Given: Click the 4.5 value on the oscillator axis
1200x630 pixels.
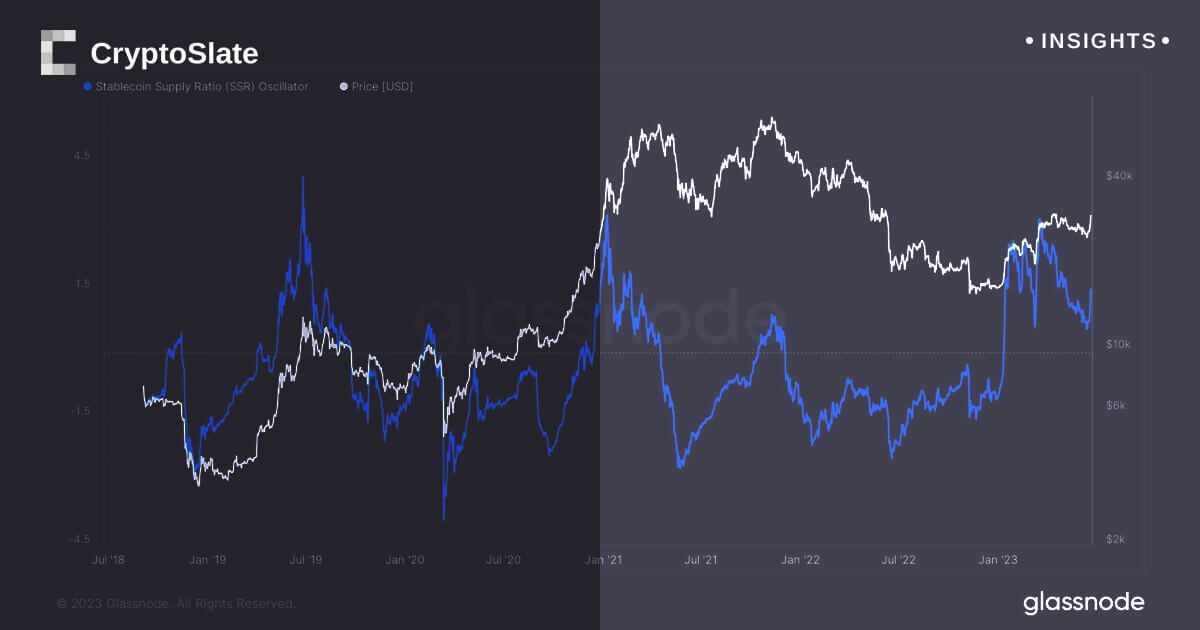Looking at the screenshot, I should (x=82, y=155).
